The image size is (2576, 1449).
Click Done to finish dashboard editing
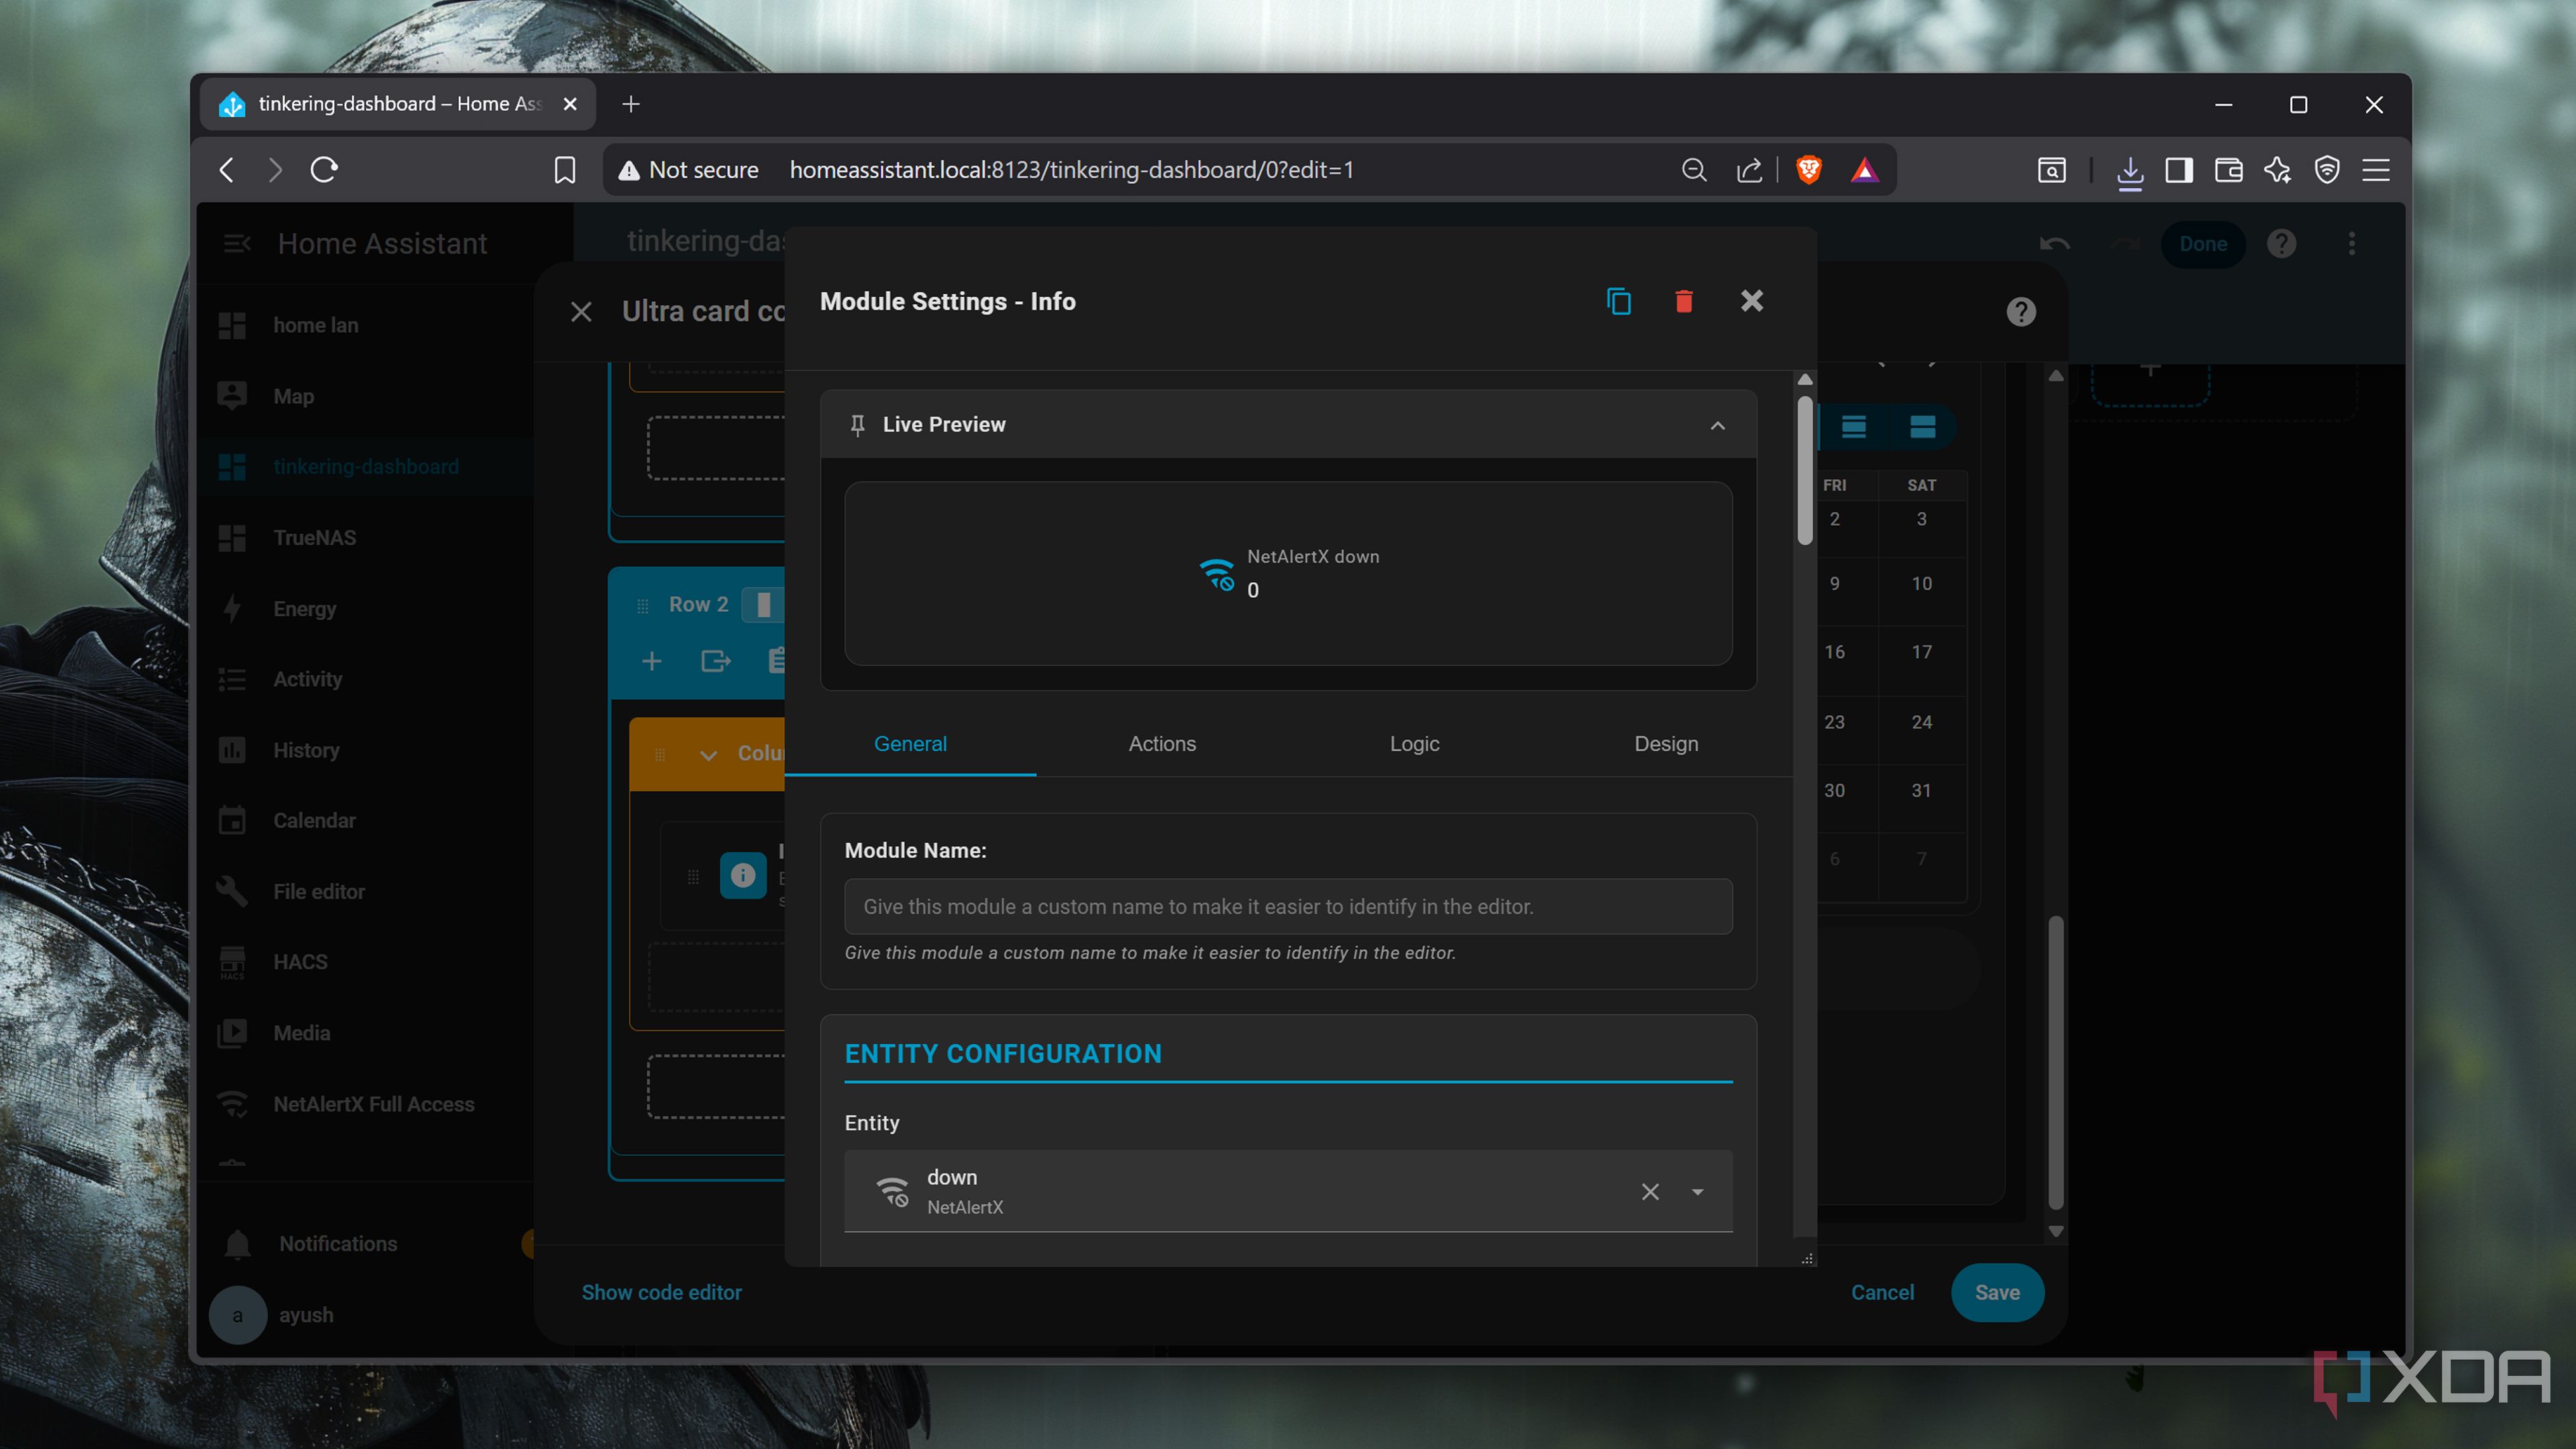[2203, 244]
